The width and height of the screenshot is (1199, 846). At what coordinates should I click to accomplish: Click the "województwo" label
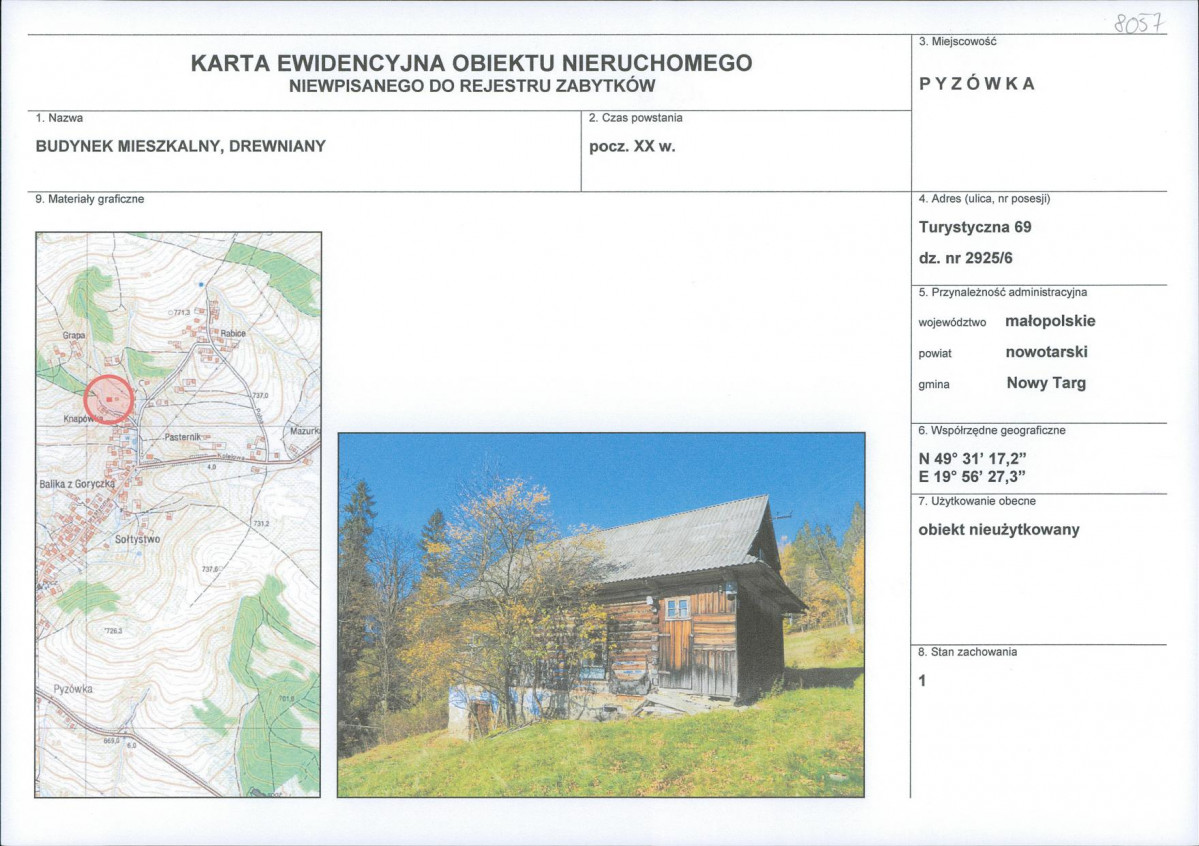952,323
